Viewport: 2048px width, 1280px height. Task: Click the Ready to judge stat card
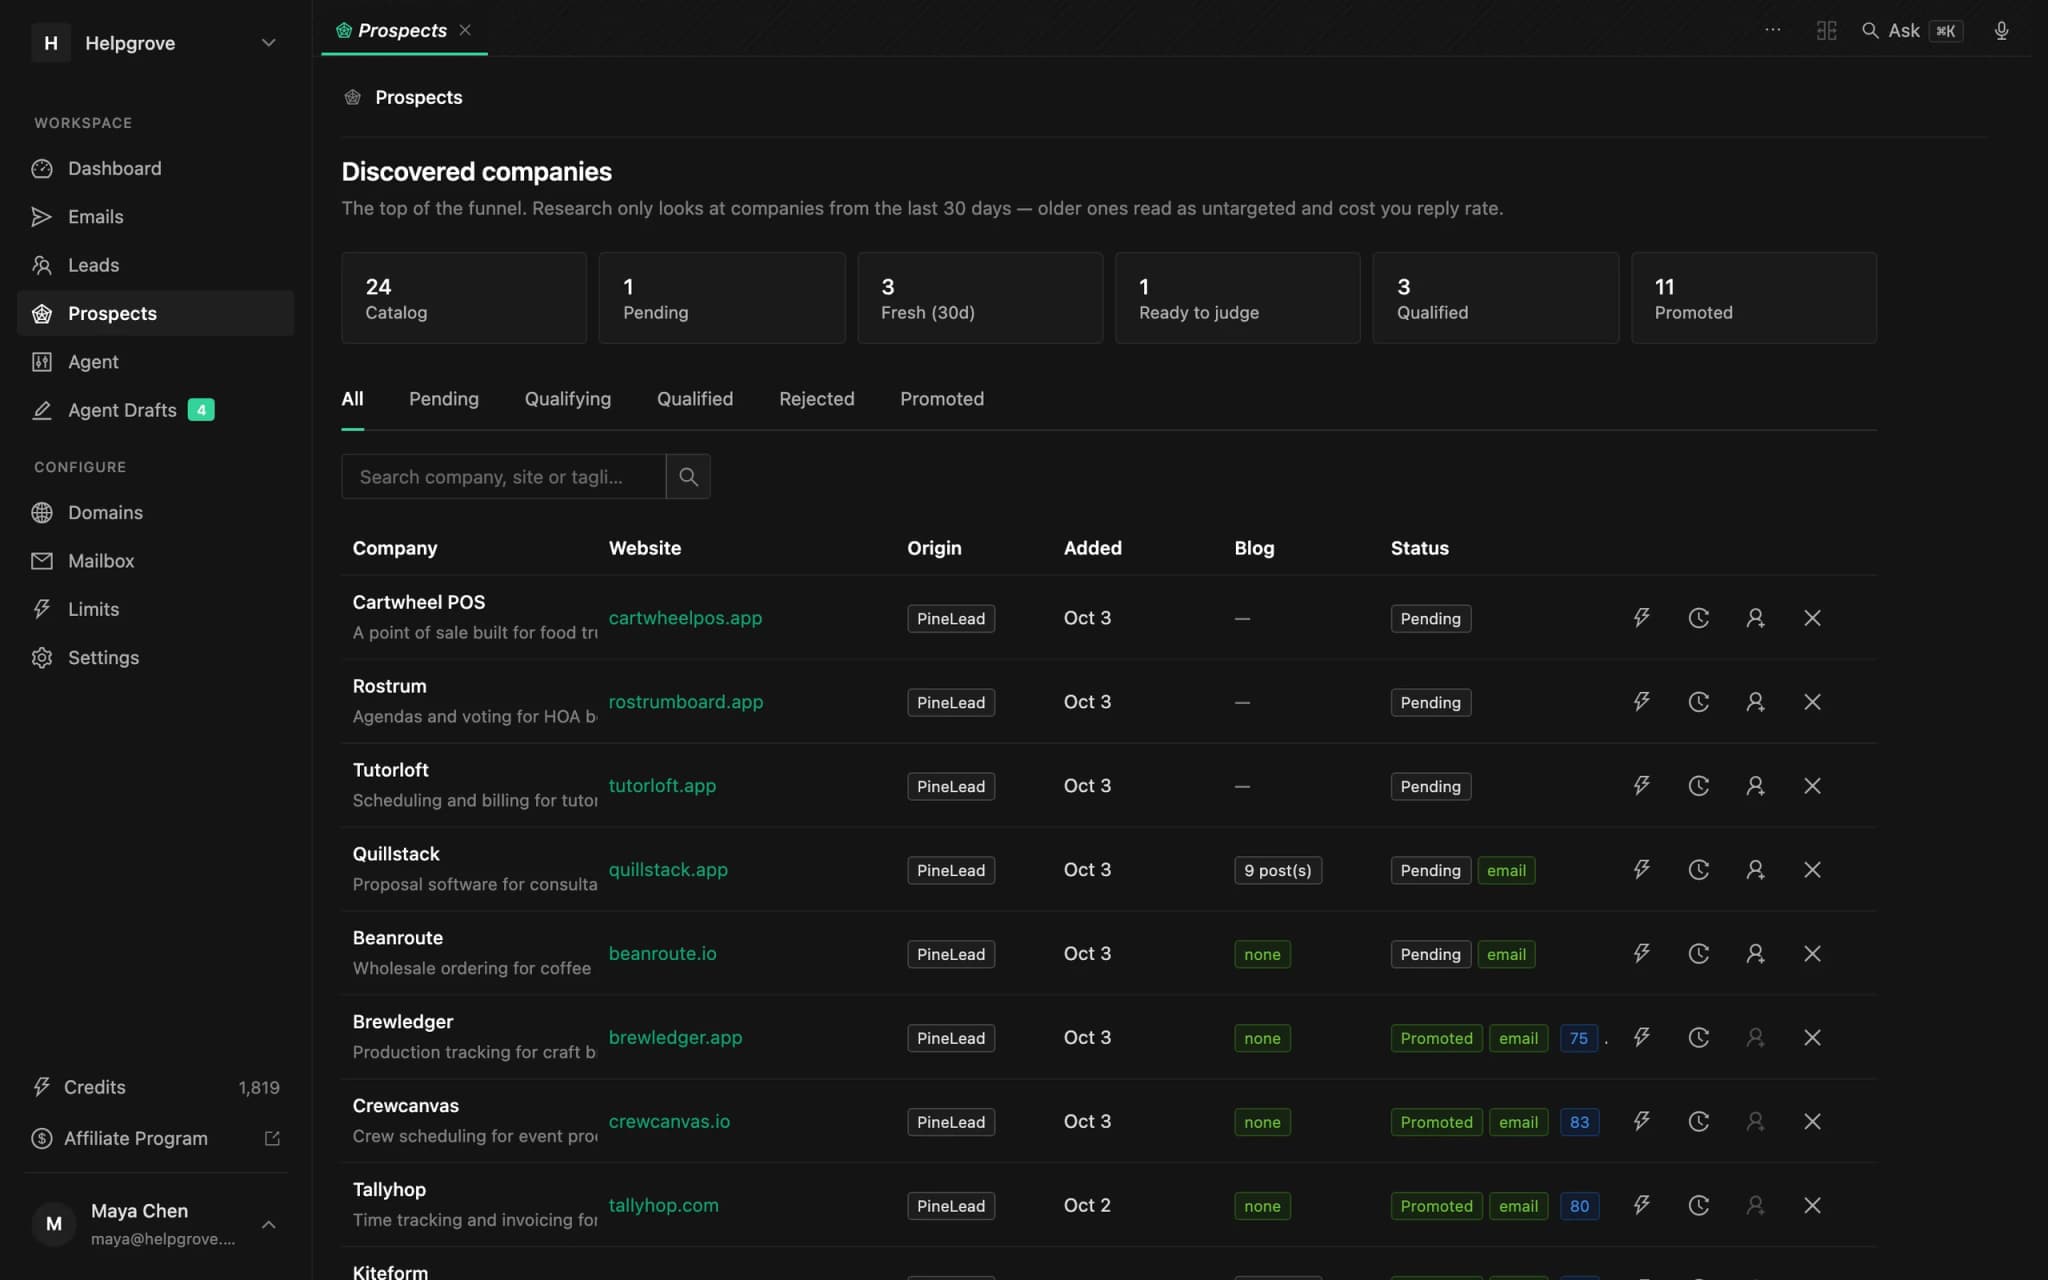[x=1237, y=298]
